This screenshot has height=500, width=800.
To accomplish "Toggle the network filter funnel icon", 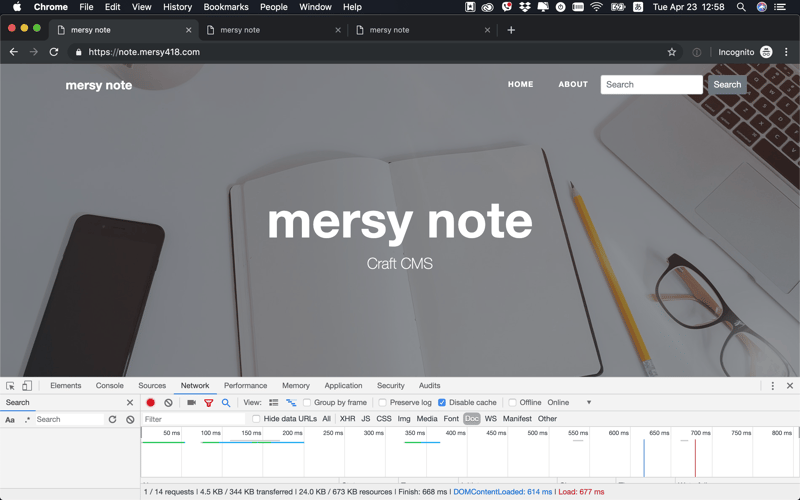I will 208,403.
